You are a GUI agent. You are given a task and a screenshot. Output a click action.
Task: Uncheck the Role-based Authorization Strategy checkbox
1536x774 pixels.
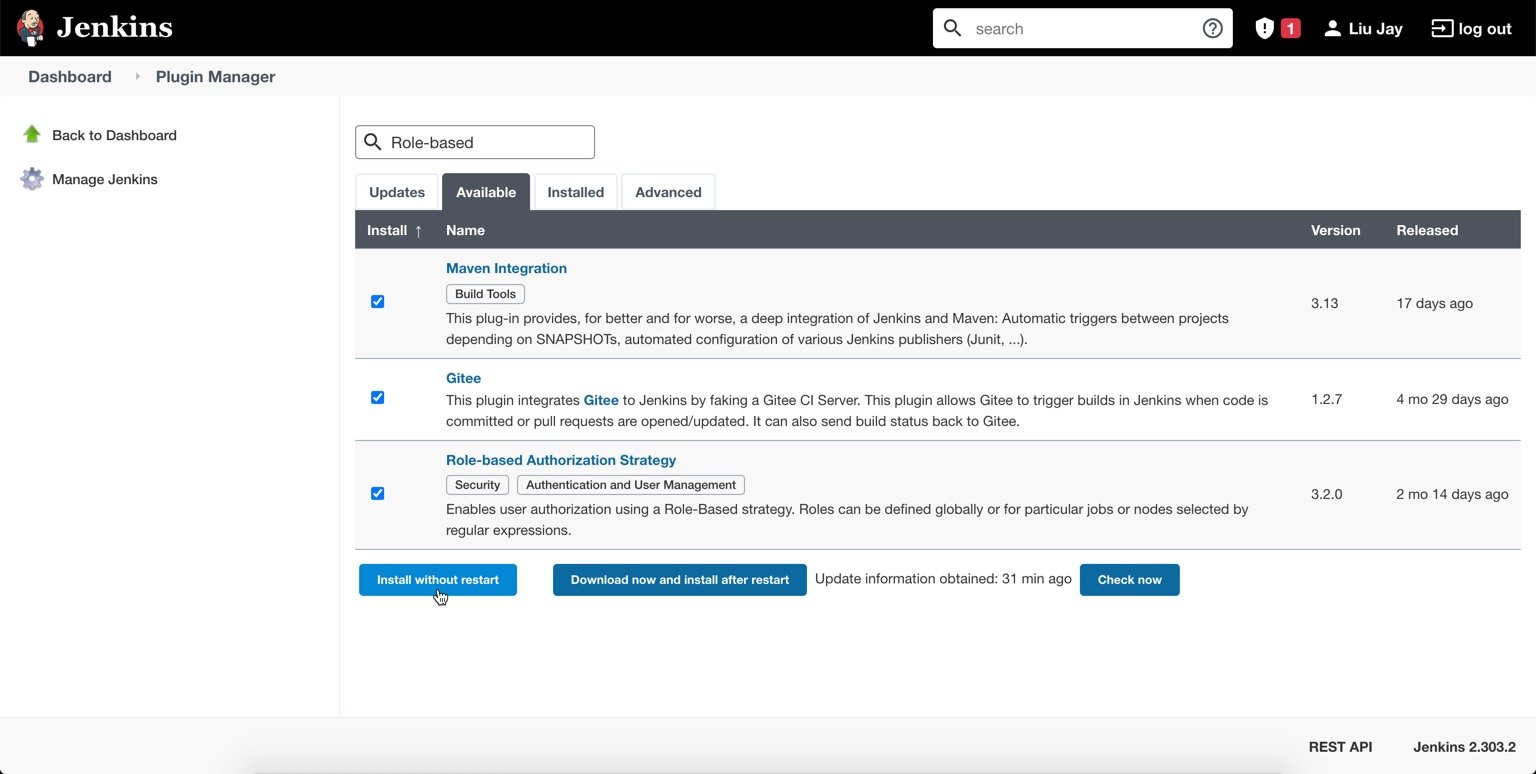point(377,493)
